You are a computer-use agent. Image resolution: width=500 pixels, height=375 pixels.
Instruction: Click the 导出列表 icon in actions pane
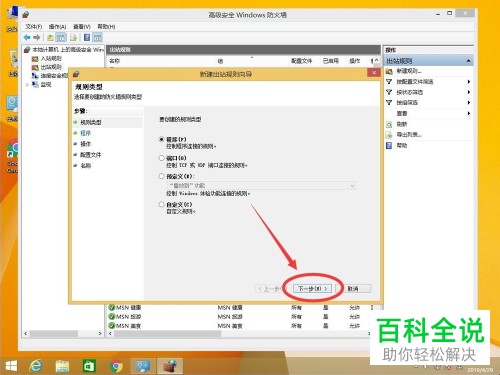(389, 135)
